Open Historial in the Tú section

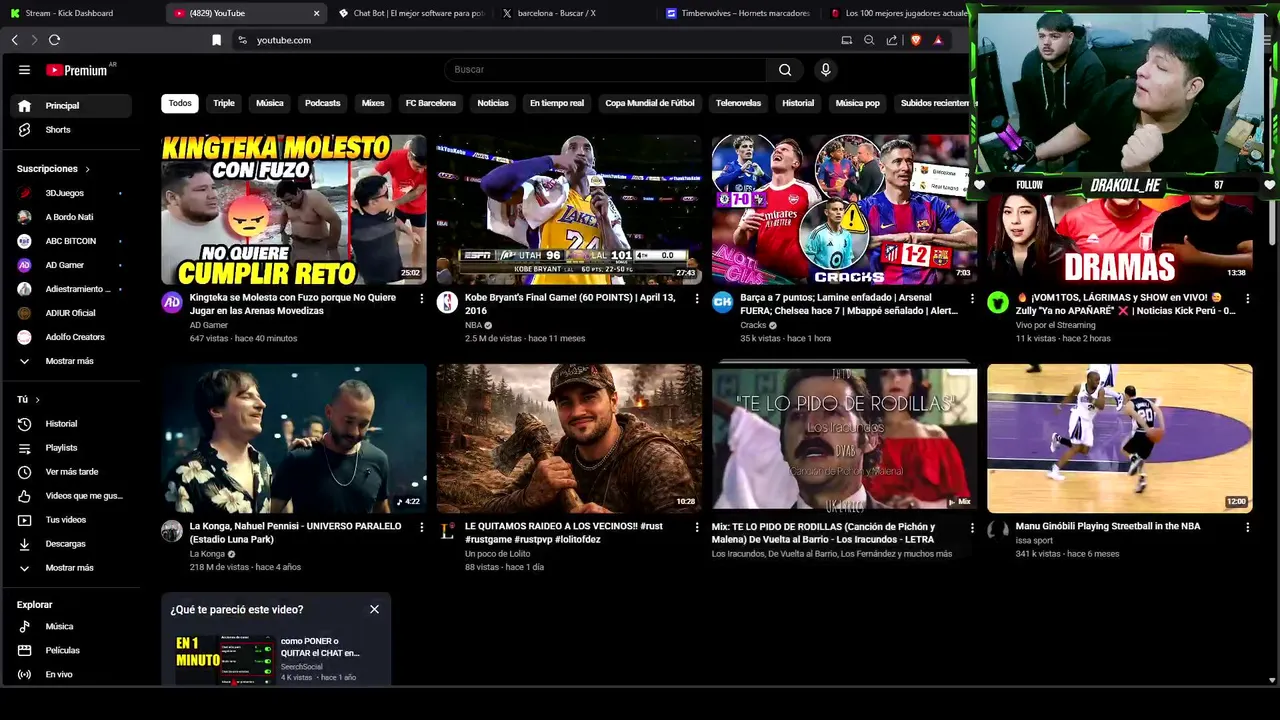(x=70, y=424)
